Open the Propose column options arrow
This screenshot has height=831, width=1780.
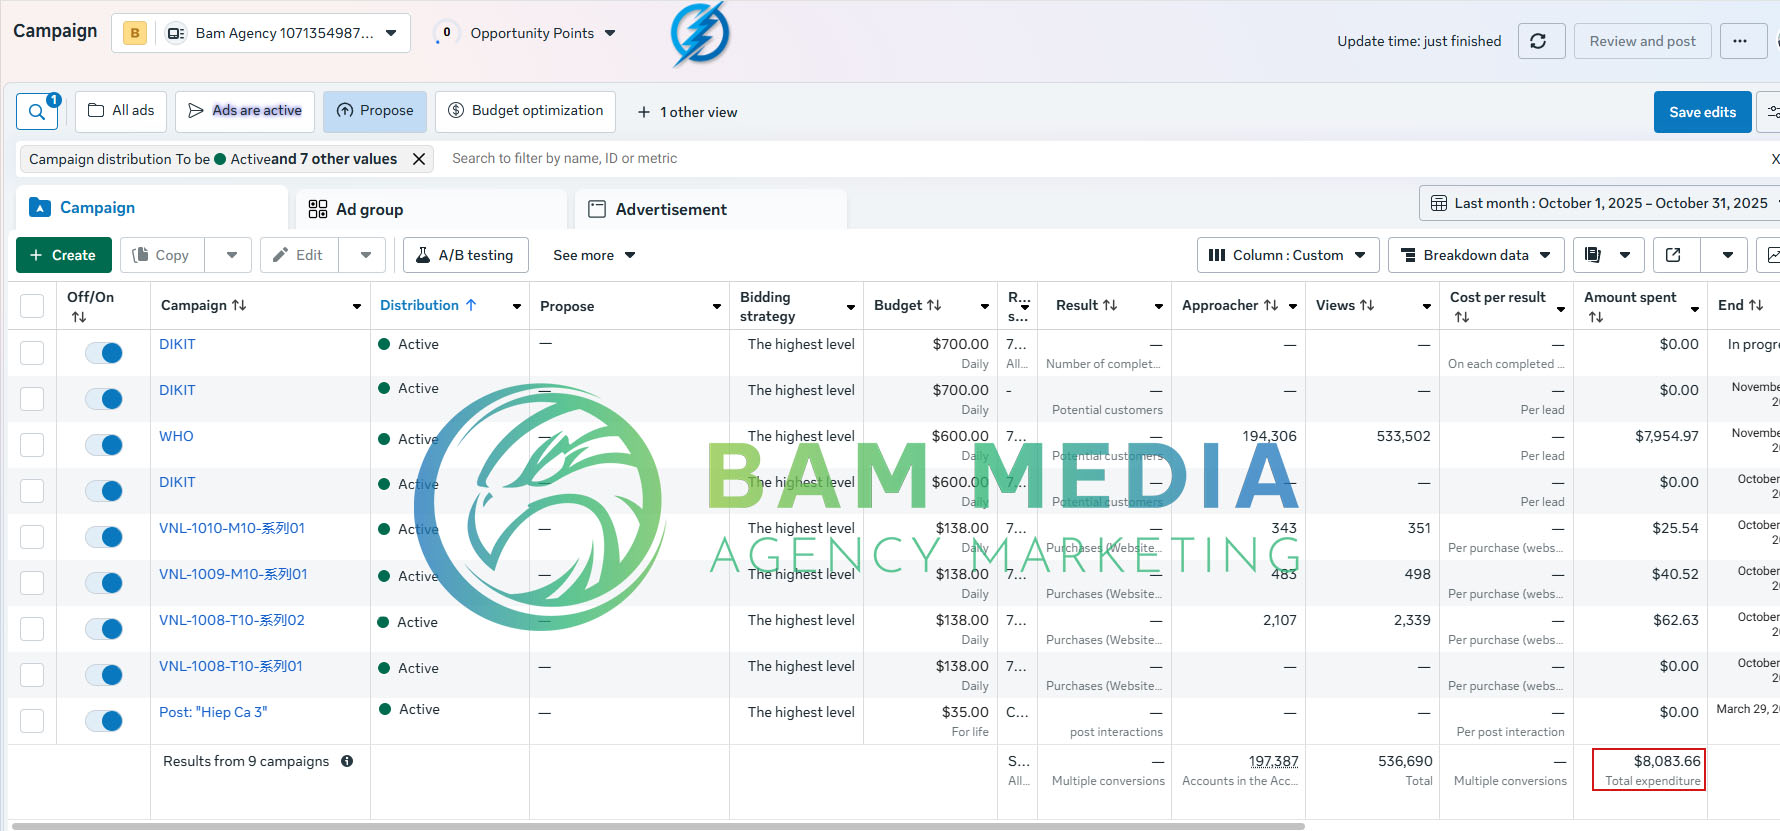pyautogui.click(x=717, y=306)
